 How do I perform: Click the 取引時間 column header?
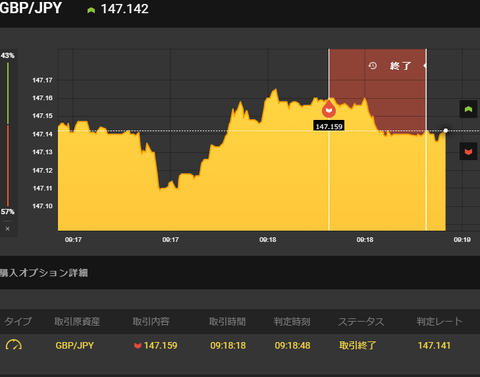pos(227,321)
